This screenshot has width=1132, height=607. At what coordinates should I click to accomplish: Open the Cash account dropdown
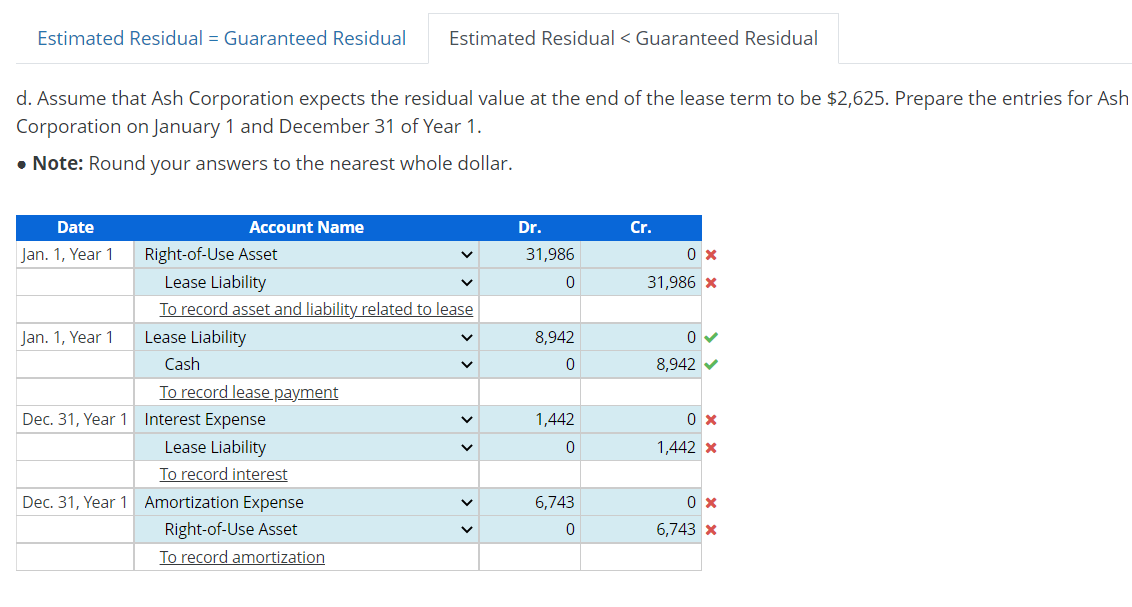point(465,364)
